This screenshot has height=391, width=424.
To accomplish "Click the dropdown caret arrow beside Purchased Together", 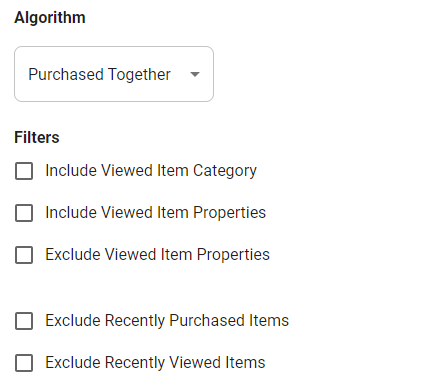I will [195, 74].
